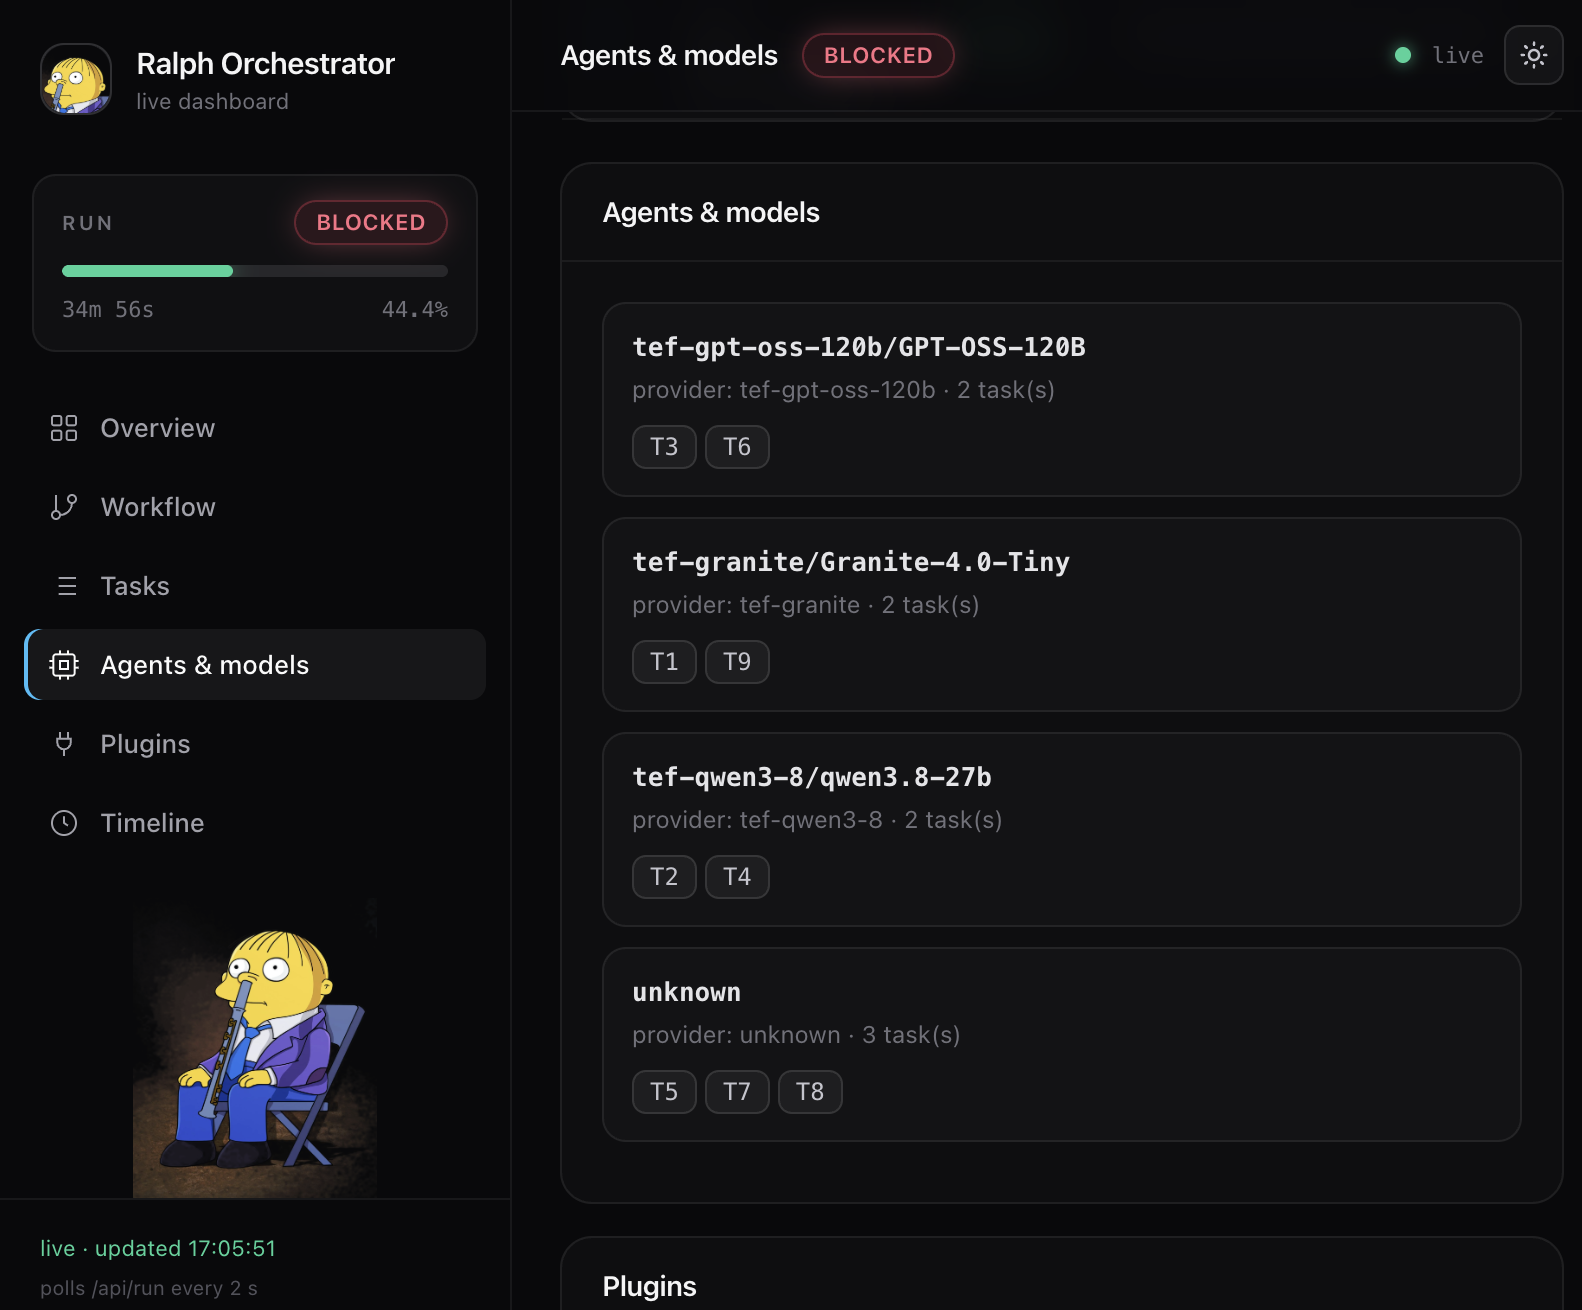Toggle the light/dark theme sun button
Viewport: 1582px width, 1310px height.
tap(1533, 55)
